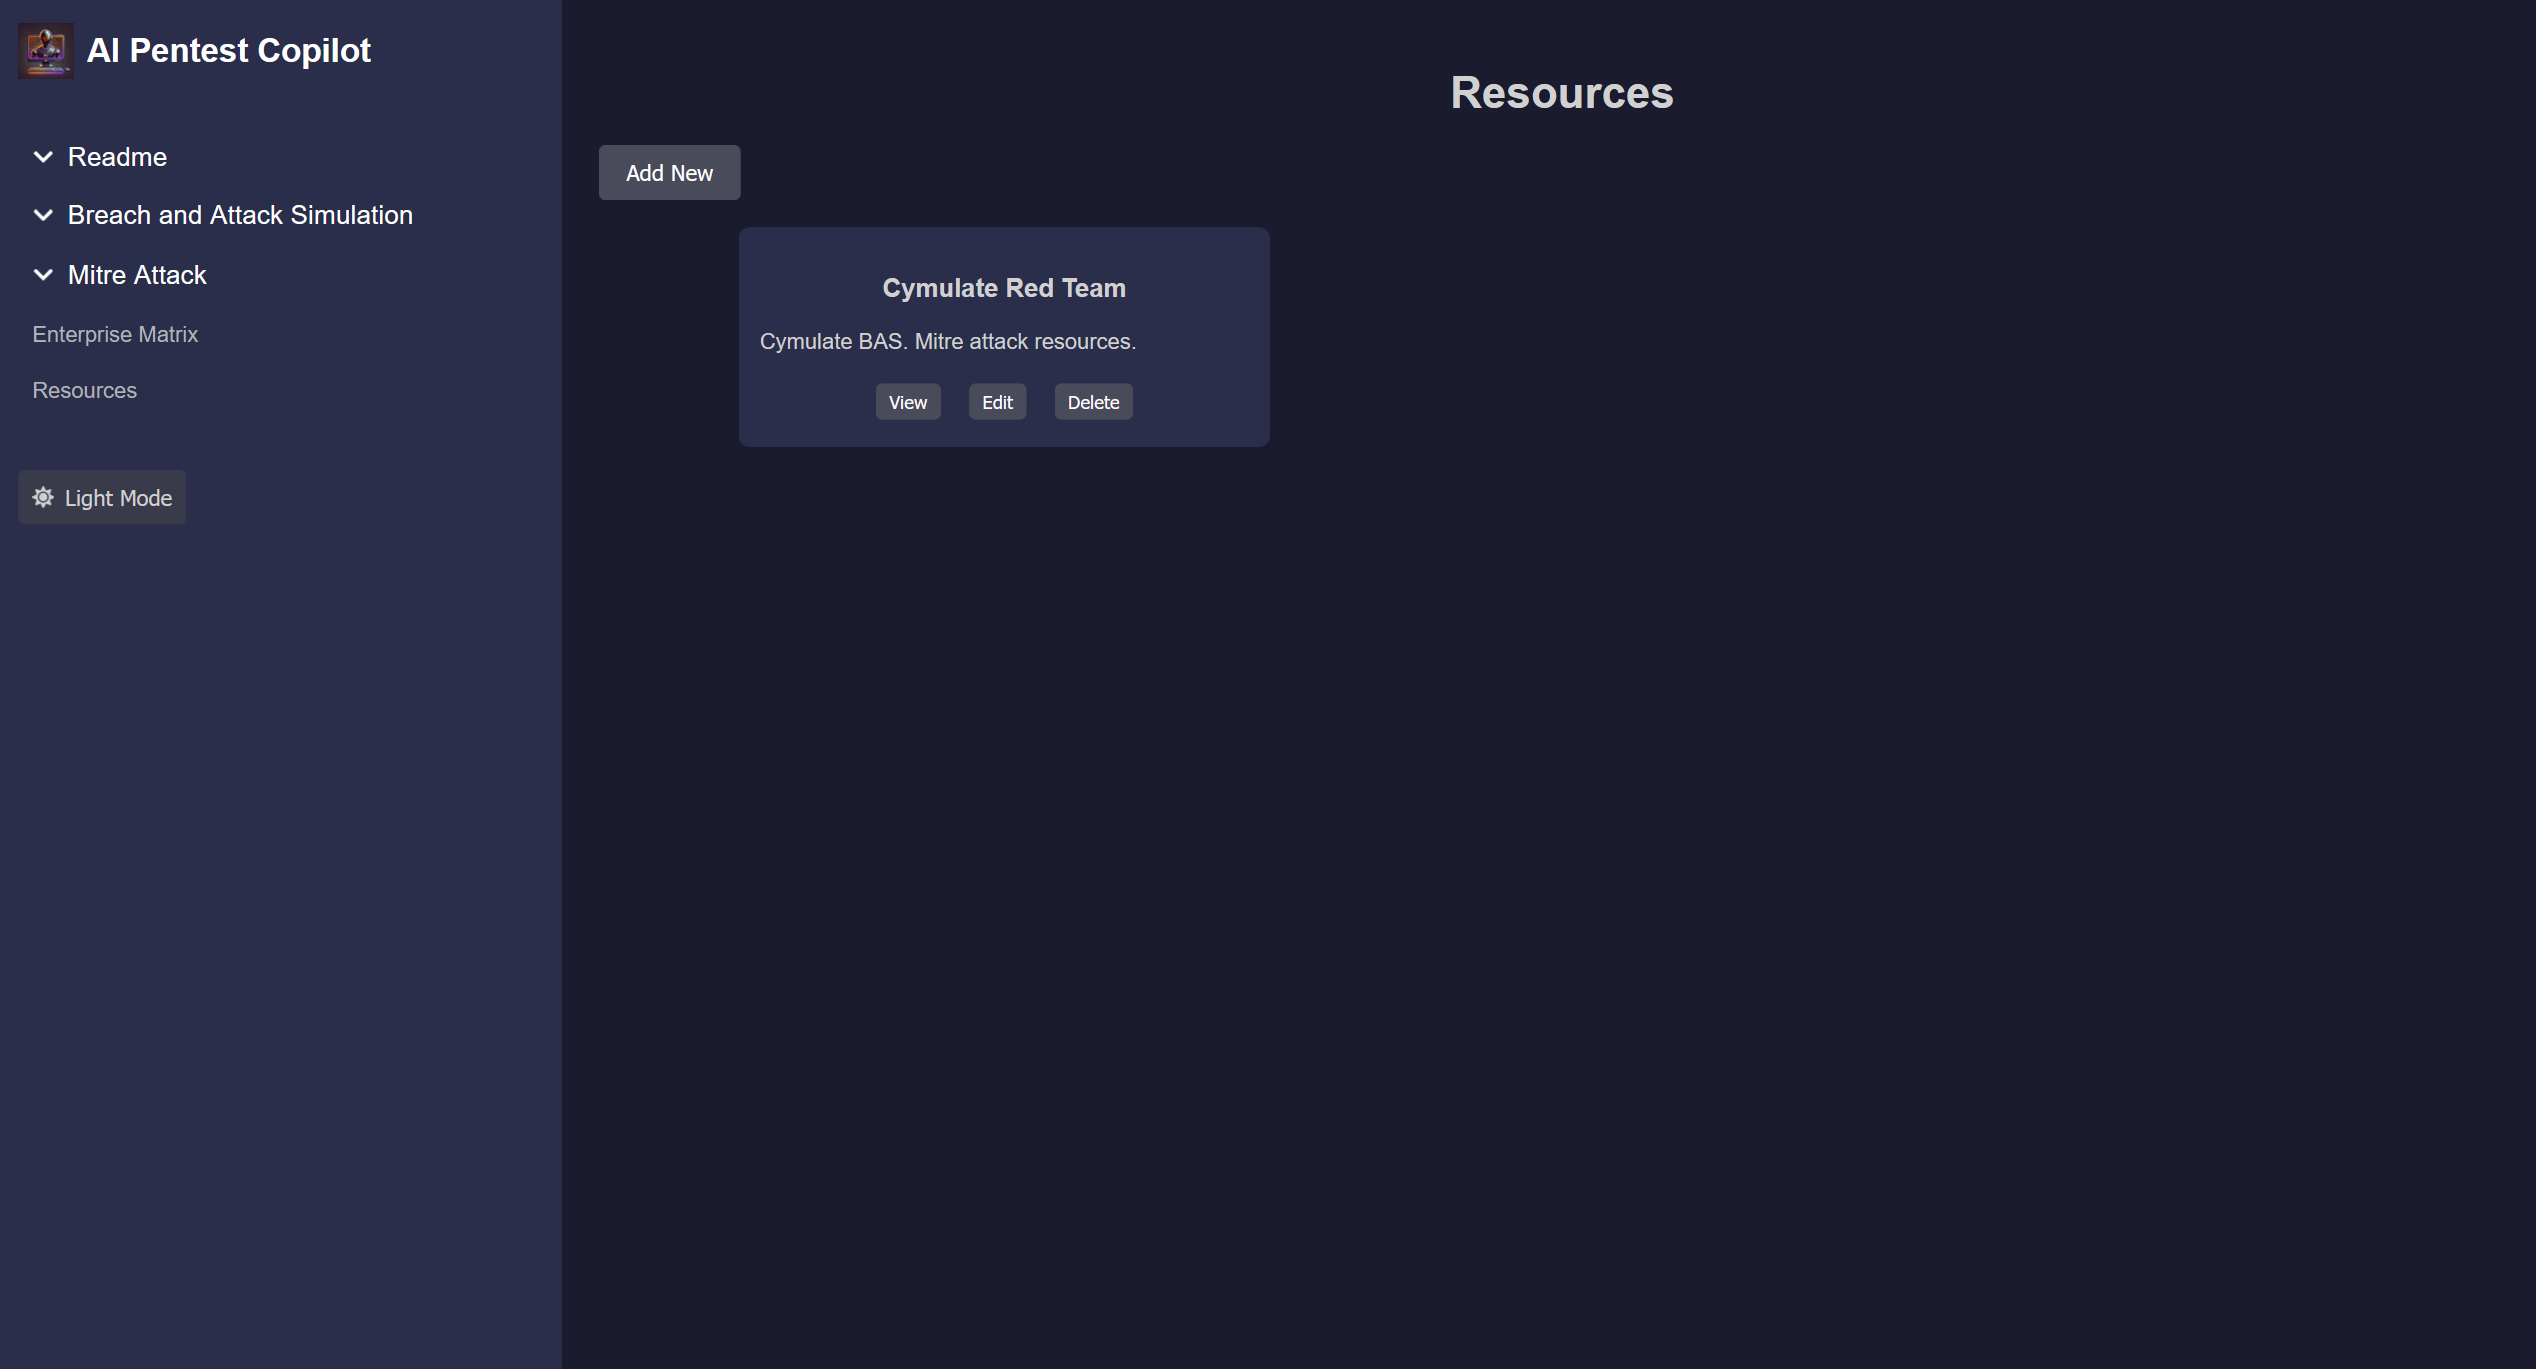Toggle Light Mode theme button

tap(102, 497)
